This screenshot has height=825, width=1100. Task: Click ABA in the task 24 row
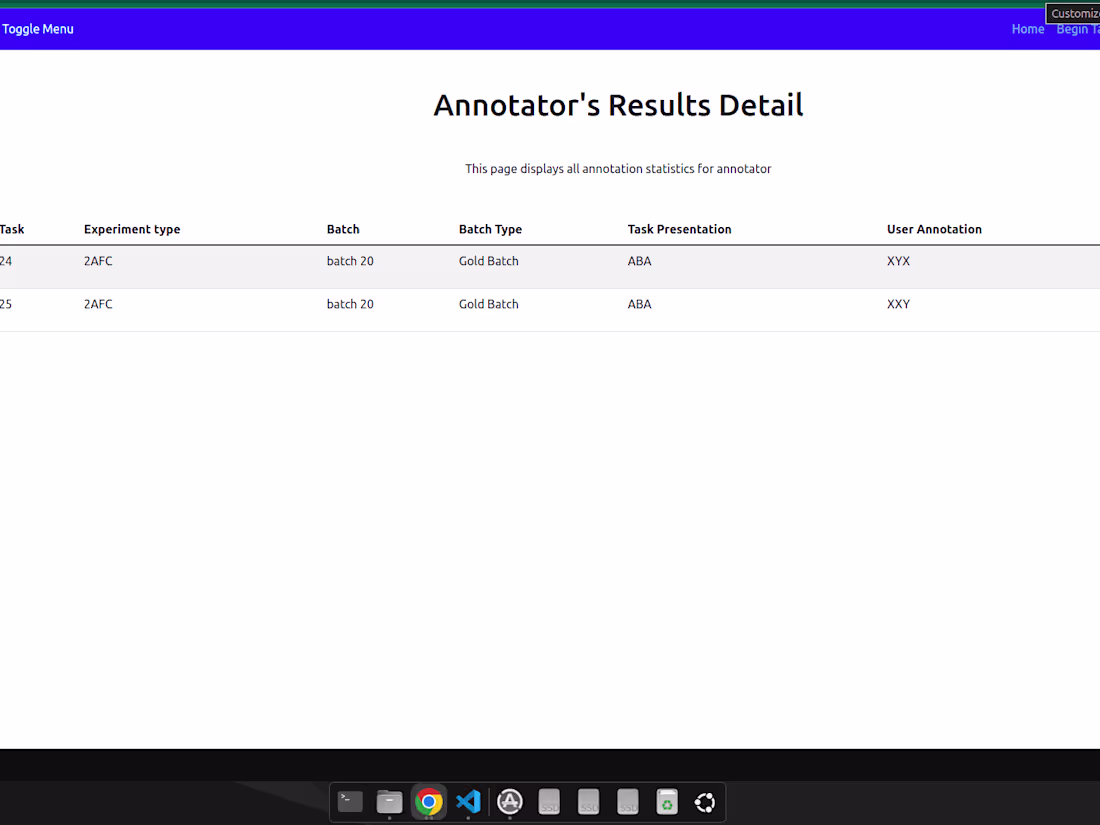pos(639,261)
